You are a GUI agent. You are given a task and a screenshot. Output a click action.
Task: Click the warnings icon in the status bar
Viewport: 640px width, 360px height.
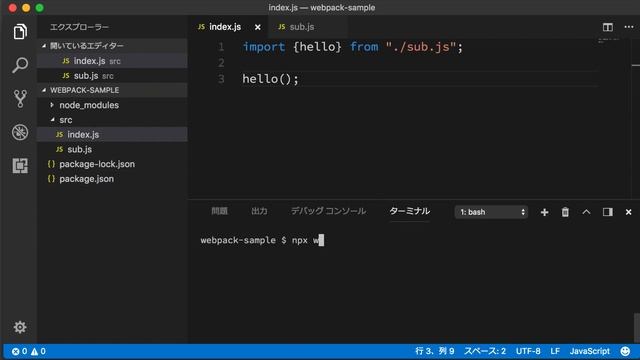tap(34, 351)
